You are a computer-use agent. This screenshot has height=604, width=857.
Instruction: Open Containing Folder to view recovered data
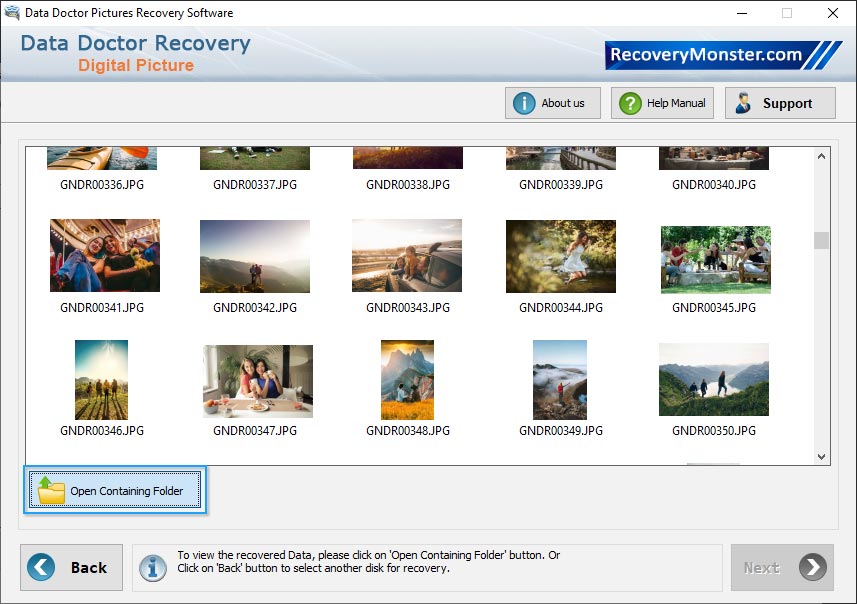(x=115, y=490)
